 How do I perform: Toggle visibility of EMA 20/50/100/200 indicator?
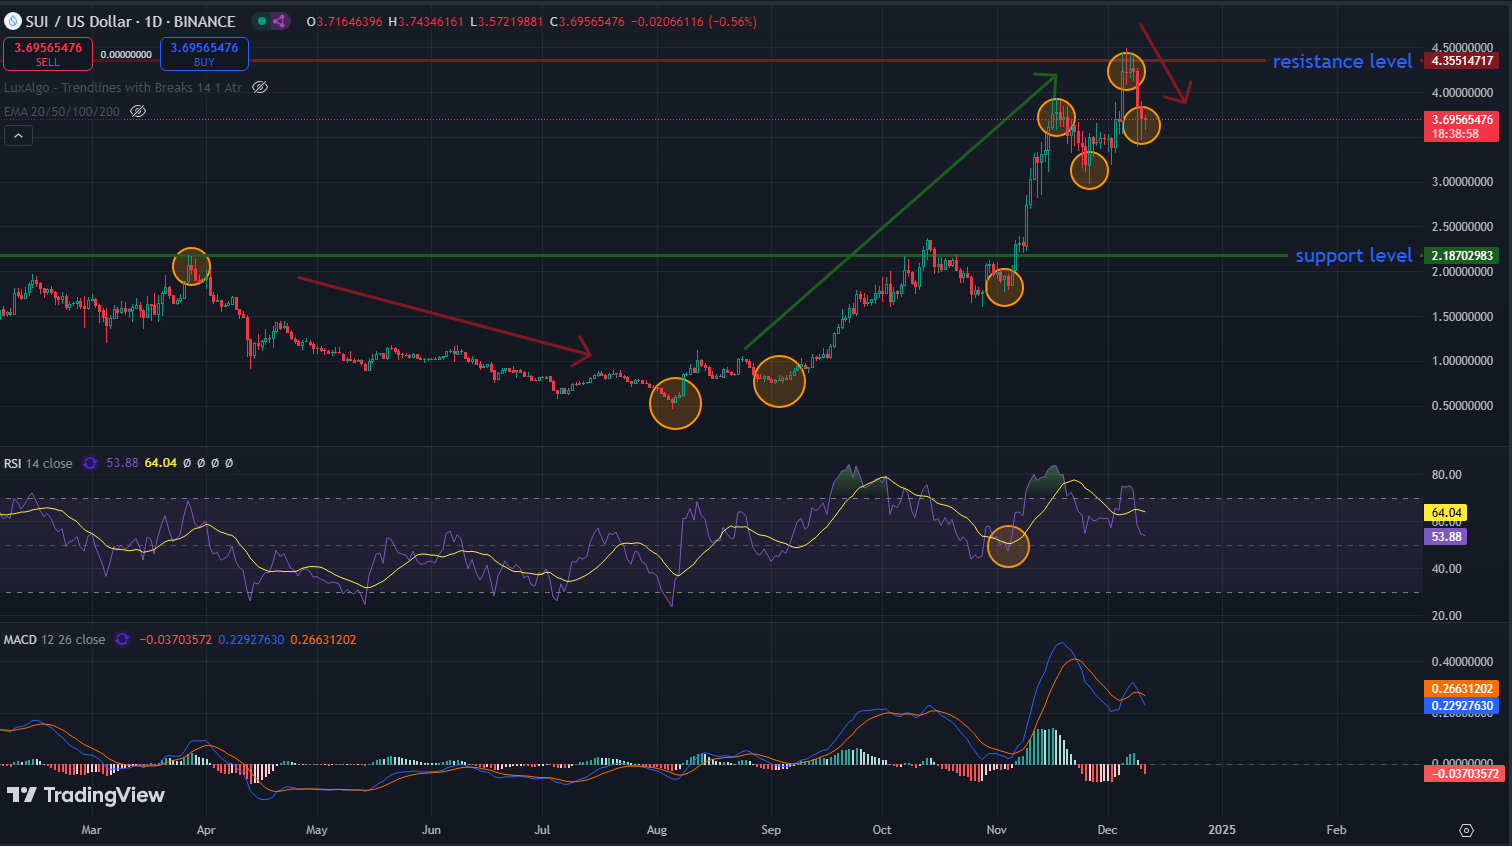tap(138, 112)
